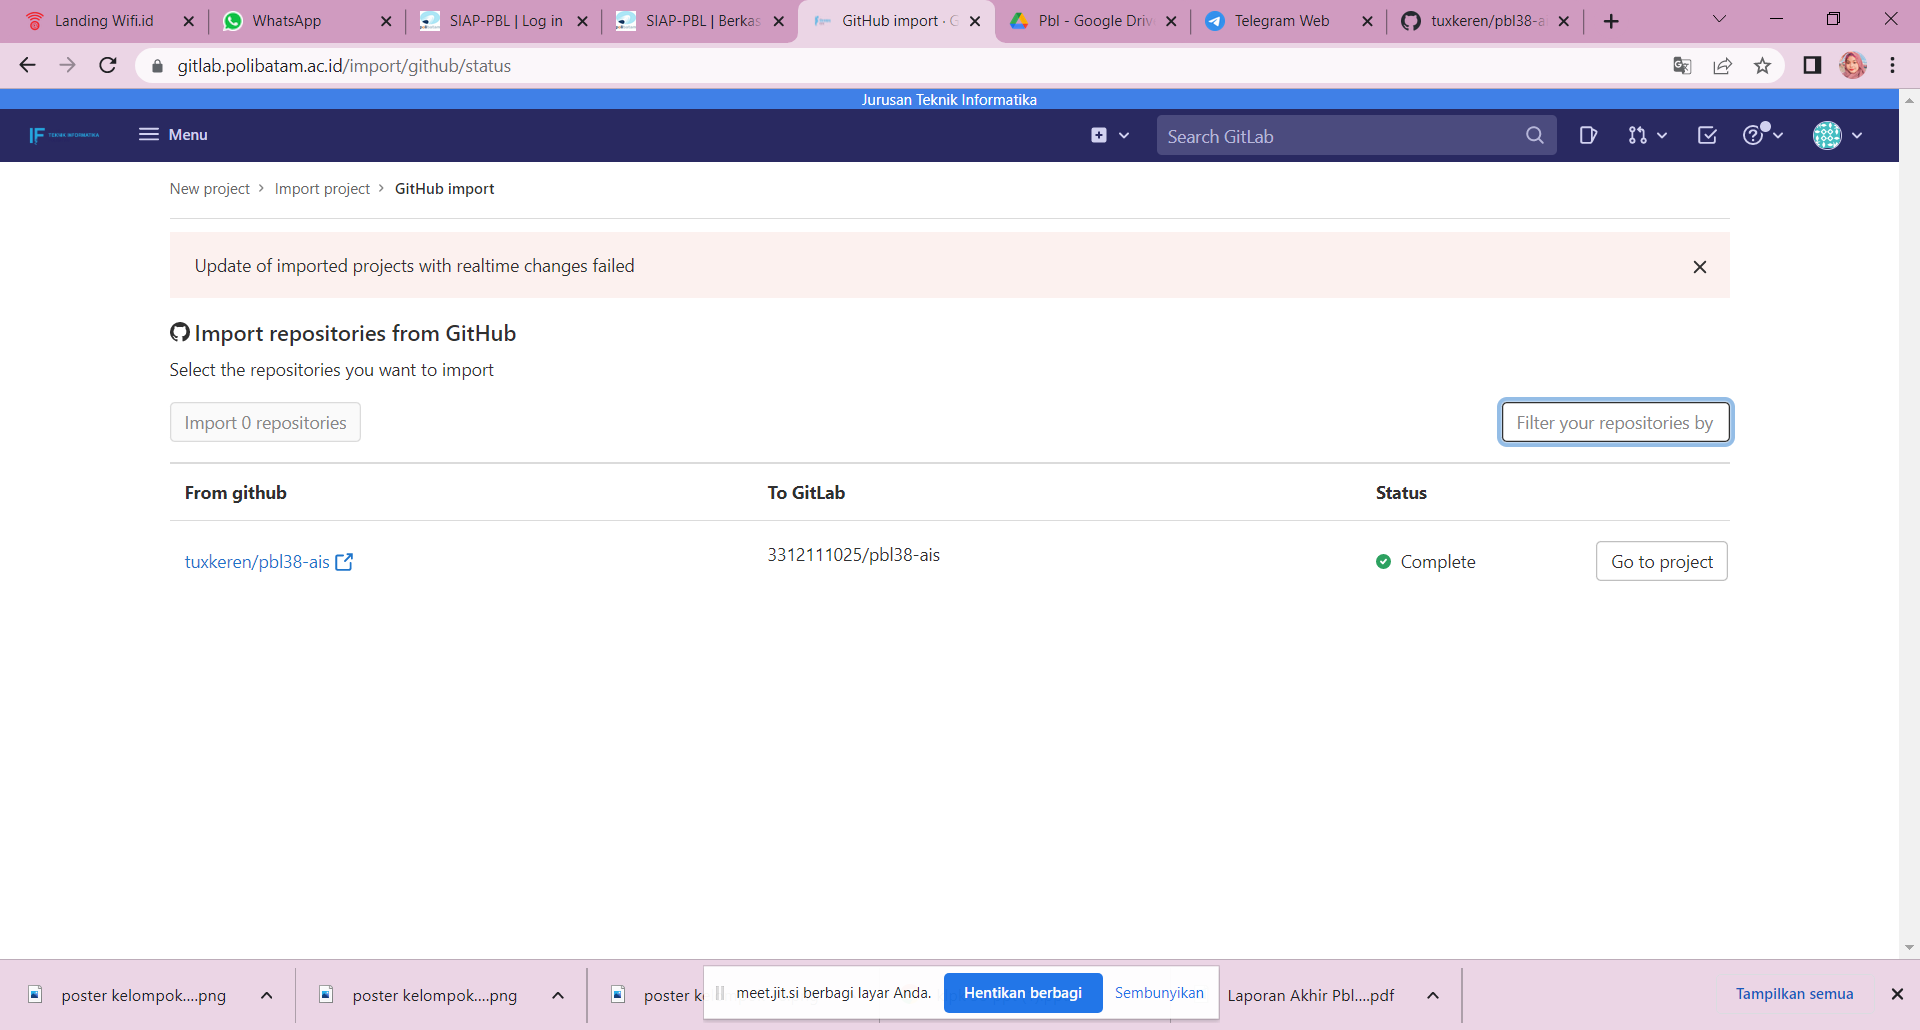
Task: Click the Translate page icon
Action: point(1682,66)
